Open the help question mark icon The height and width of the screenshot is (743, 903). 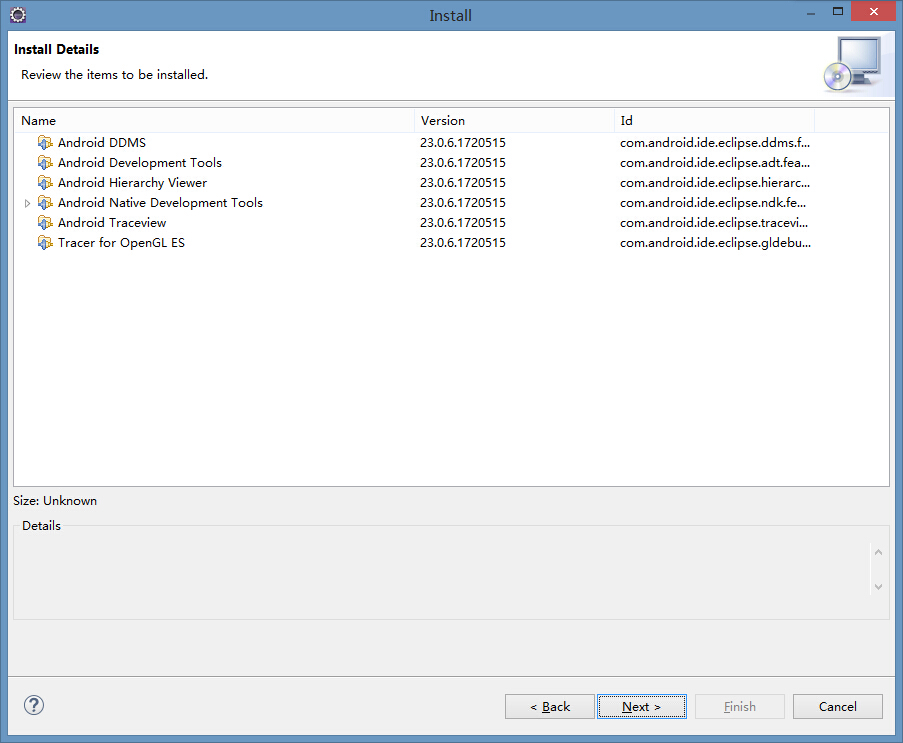point(34,705)
